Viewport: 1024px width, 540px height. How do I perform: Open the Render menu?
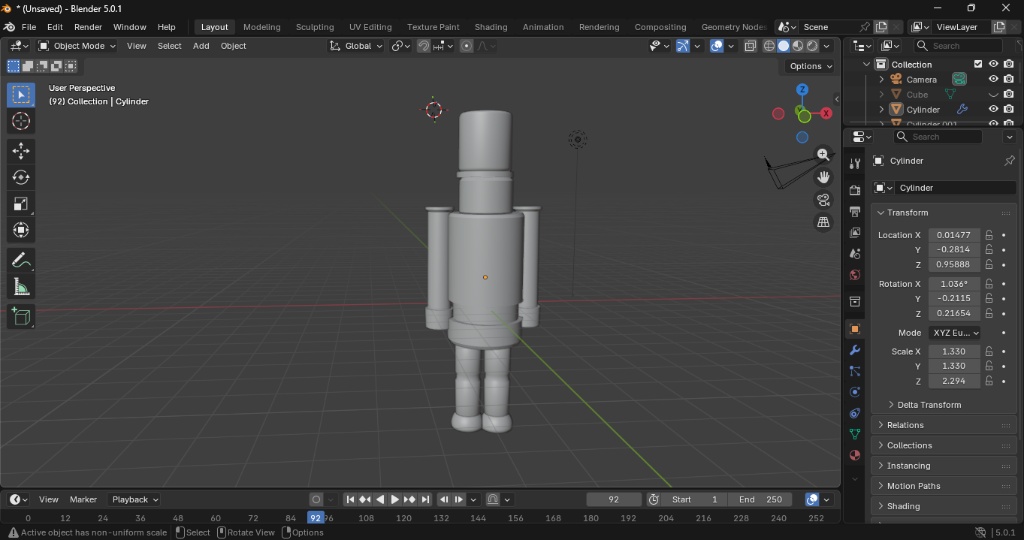[88, 27]
